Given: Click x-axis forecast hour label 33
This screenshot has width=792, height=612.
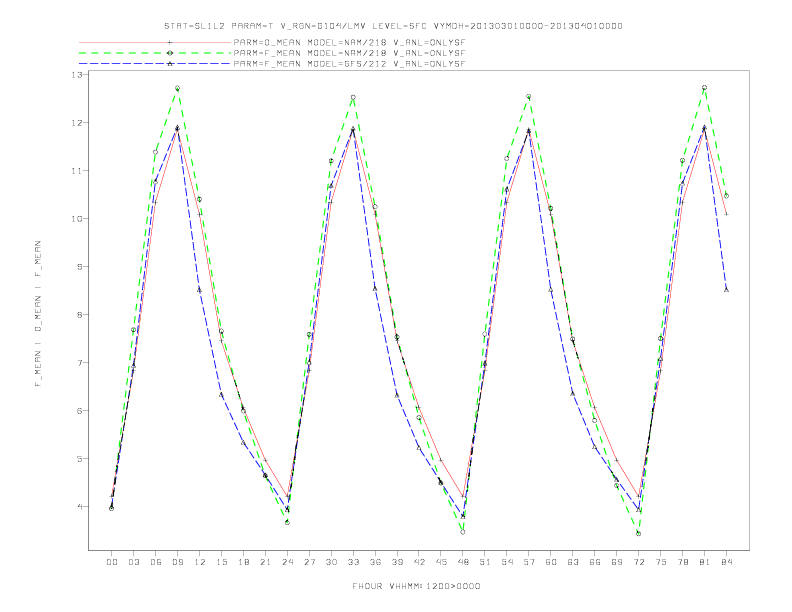Looking at the screenshot, I should tap(353, 562).
